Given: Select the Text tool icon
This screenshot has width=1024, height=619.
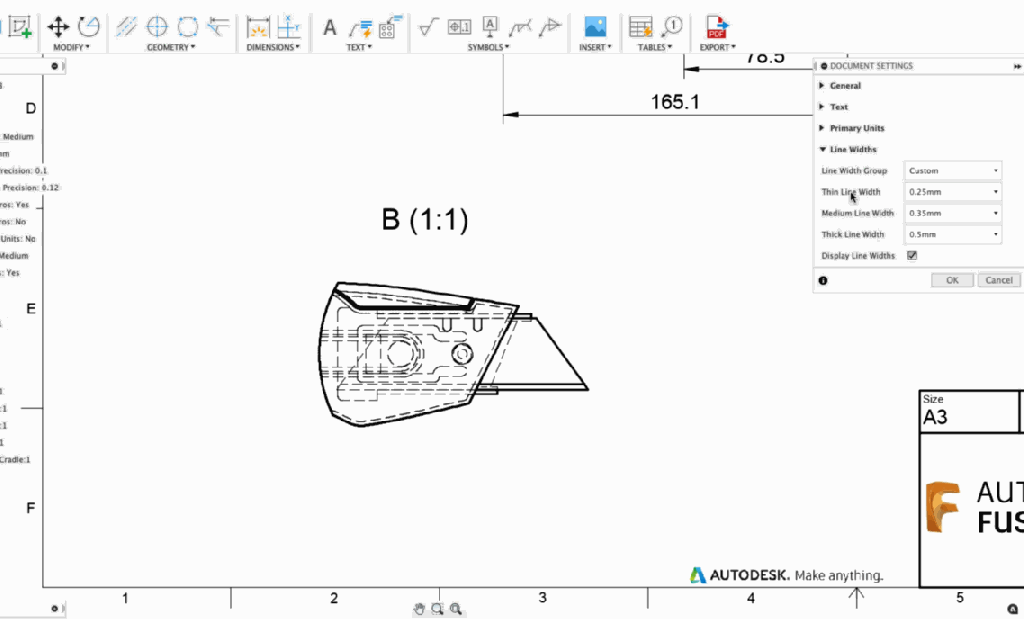Looking at the screenshot, I should pyautogui.click(x=329, y=27).
